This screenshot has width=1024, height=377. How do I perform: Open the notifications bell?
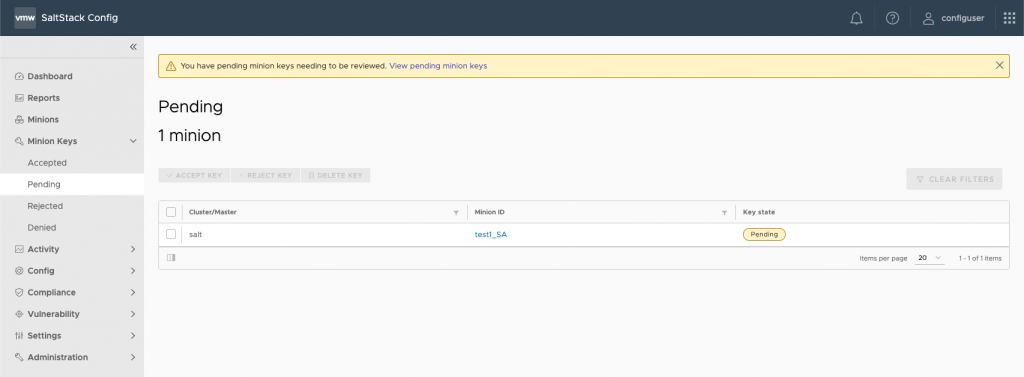coord(856,18)
